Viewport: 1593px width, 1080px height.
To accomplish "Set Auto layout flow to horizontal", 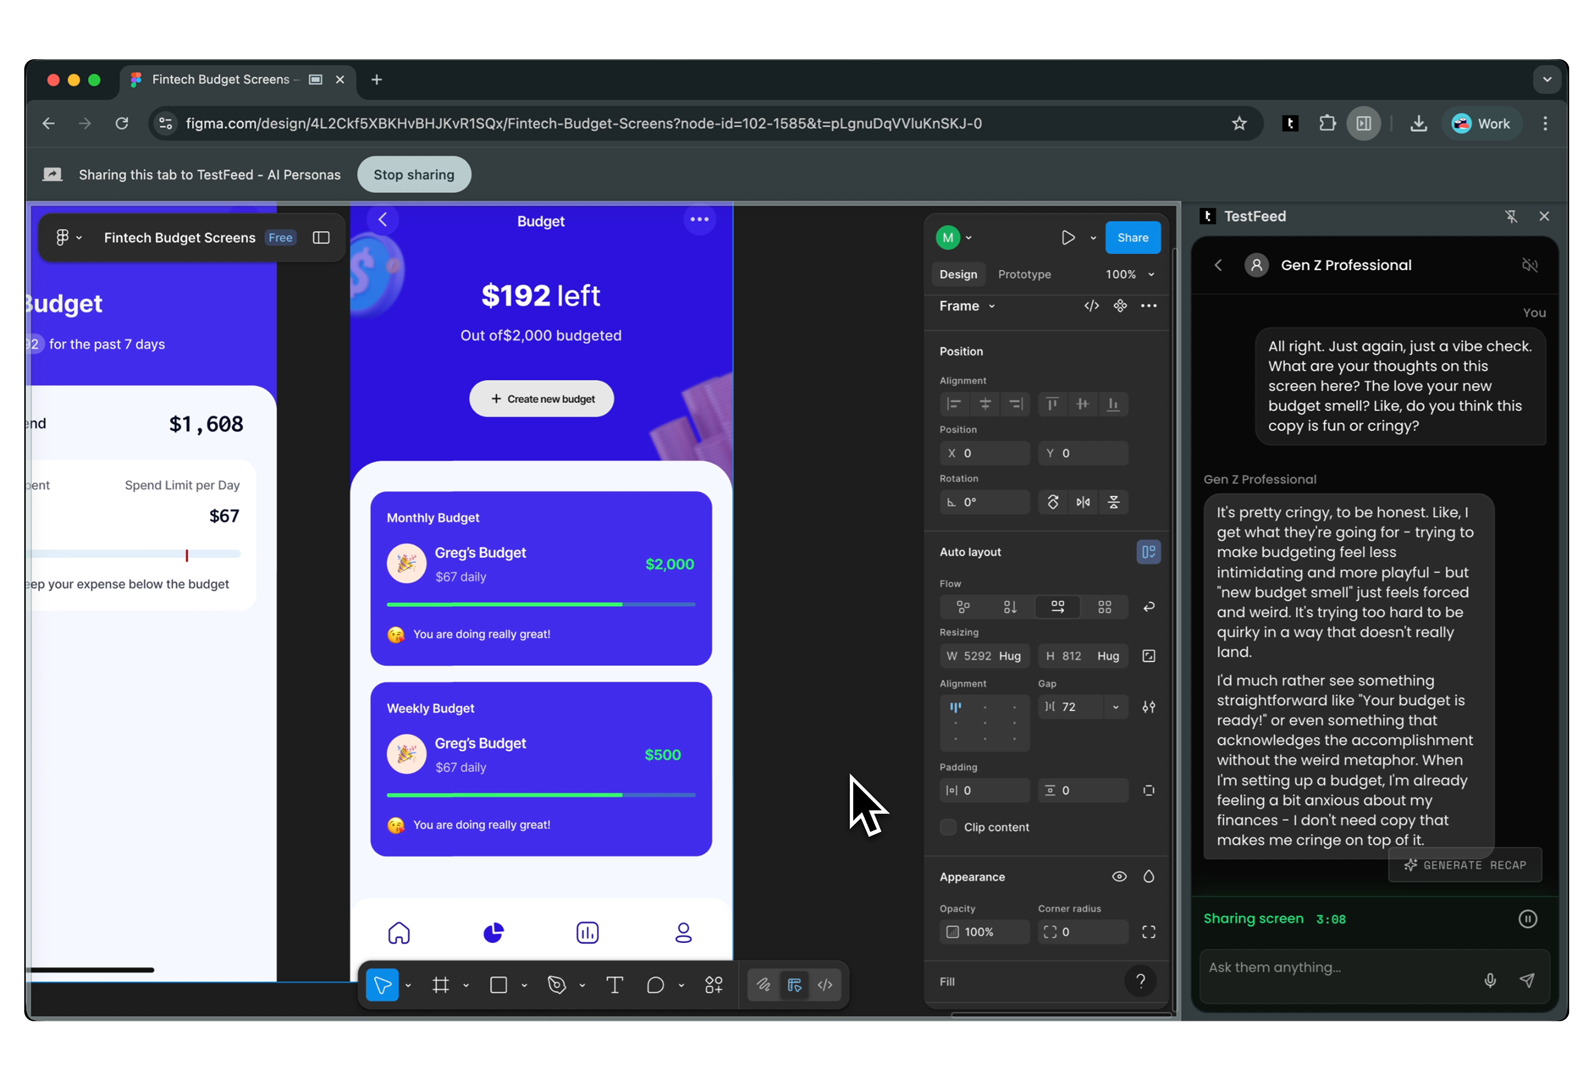I will (1058, 607).
